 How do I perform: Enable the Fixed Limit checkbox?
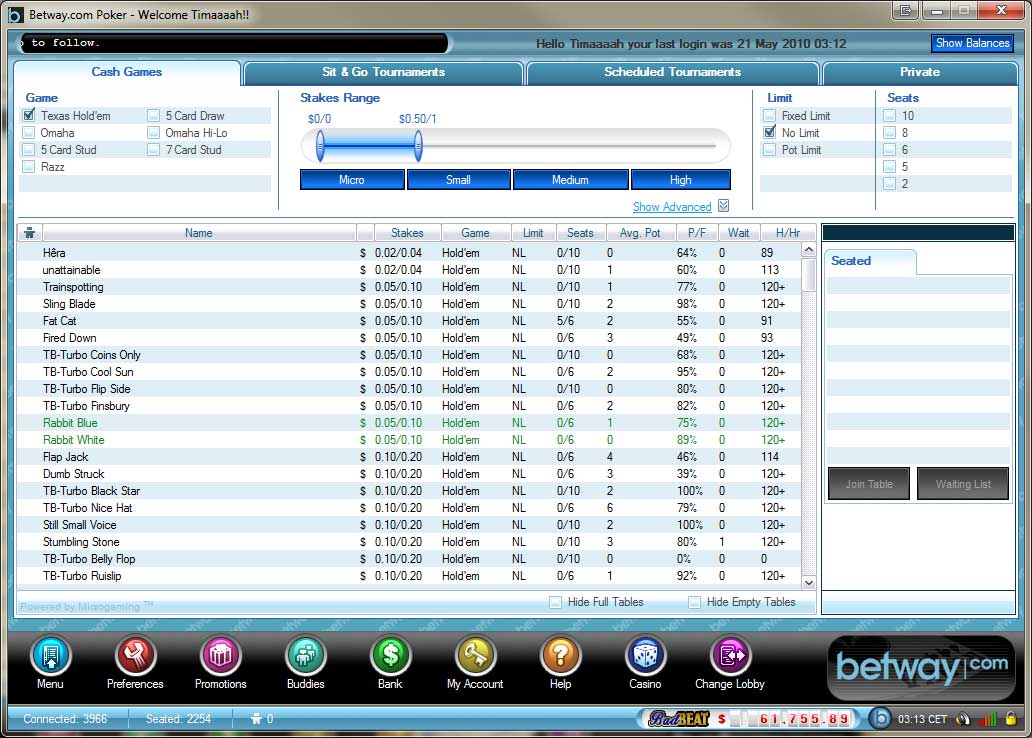point(769,115)
